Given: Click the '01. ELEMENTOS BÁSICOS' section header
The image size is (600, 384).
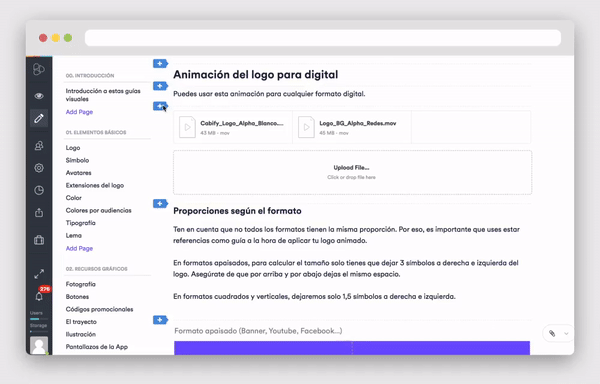Looking at the screenshot, I should pyautogui.click(x=96, y=132).
